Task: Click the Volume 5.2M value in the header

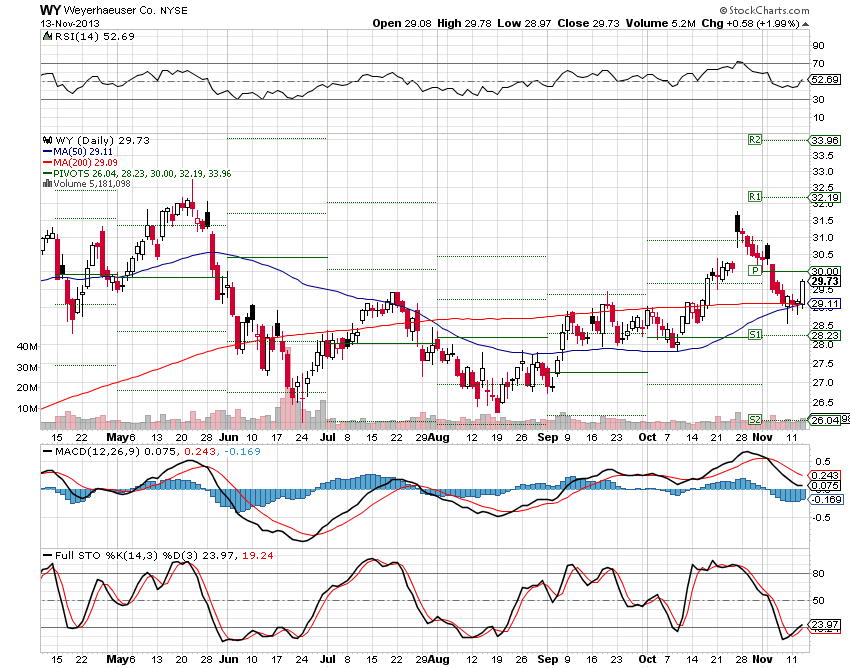Action: point(660,23)
